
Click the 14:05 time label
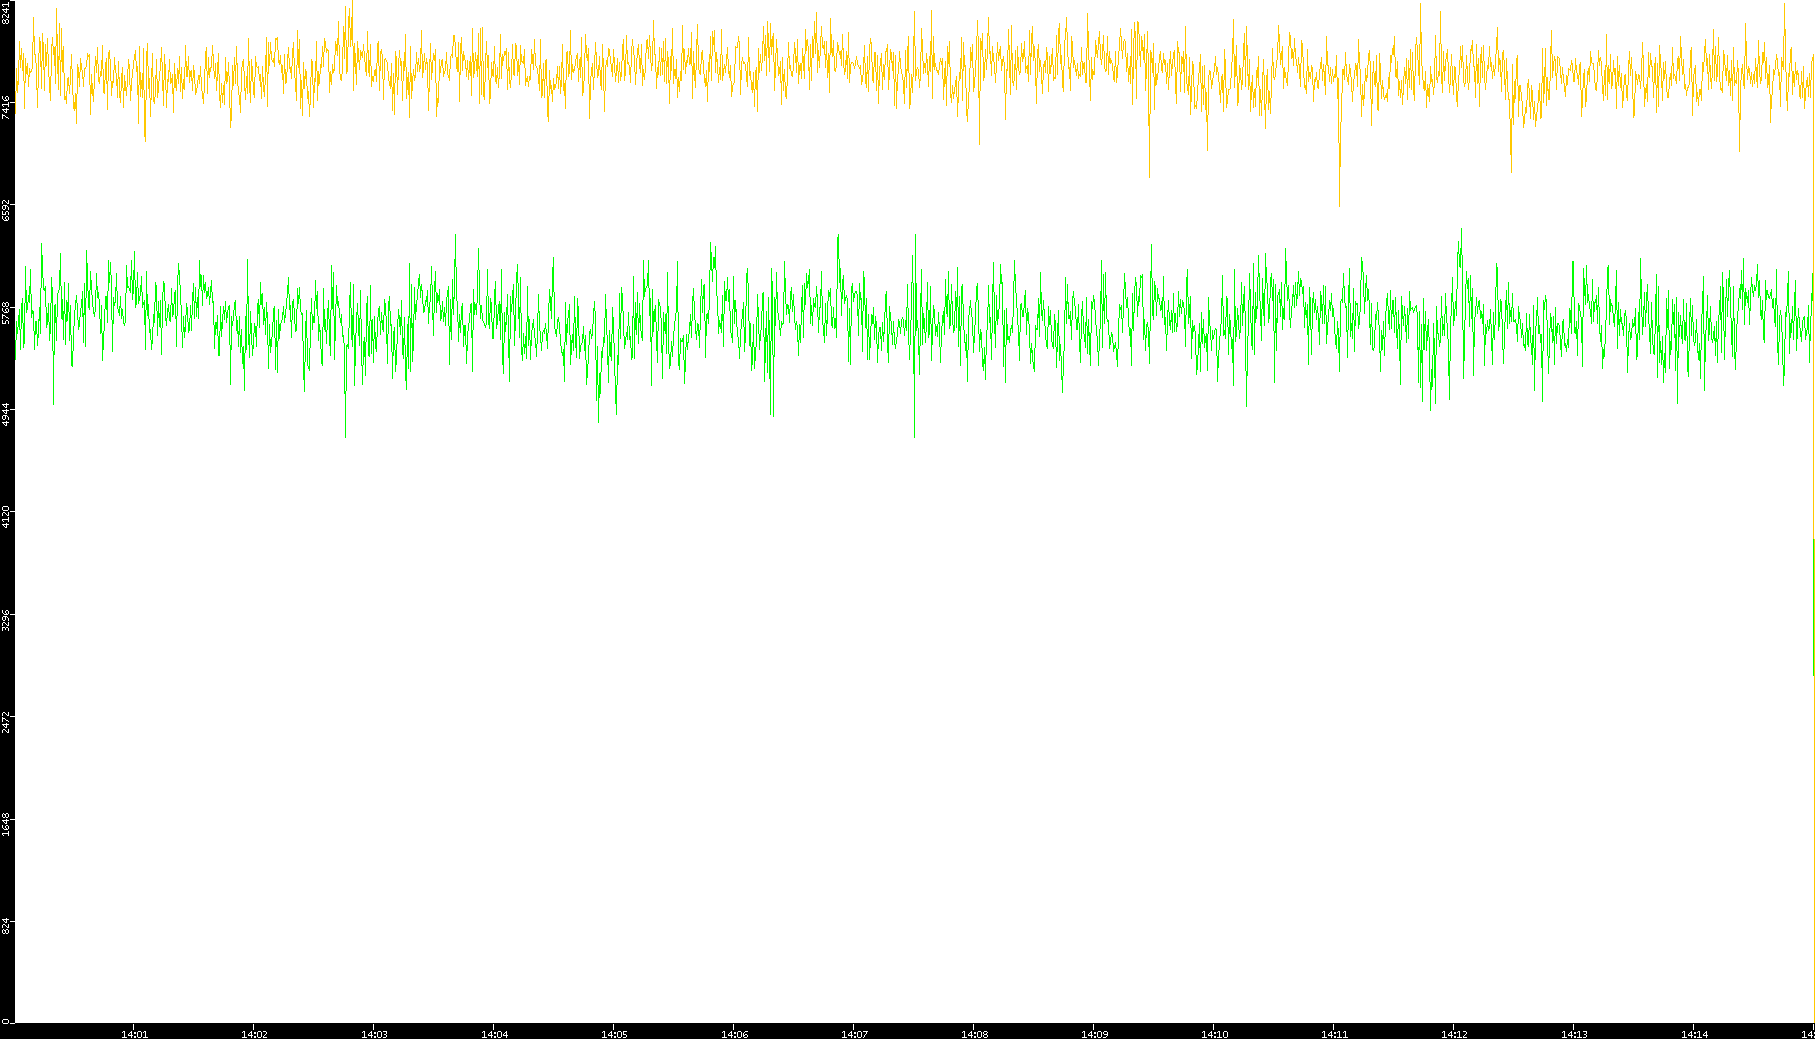tap(614, 1034)
